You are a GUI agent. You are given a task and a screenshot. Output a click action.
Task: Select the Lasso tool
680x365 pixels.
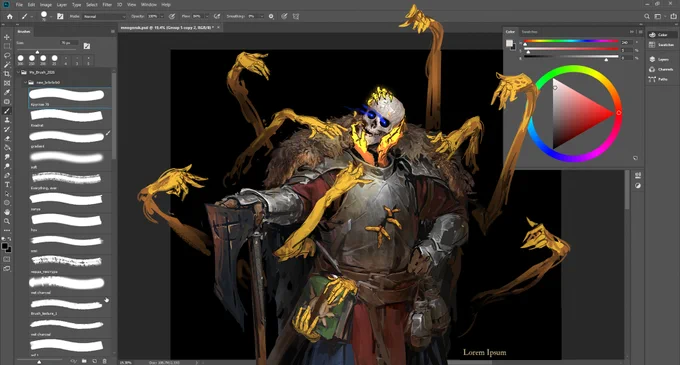[x=7, y=55]
